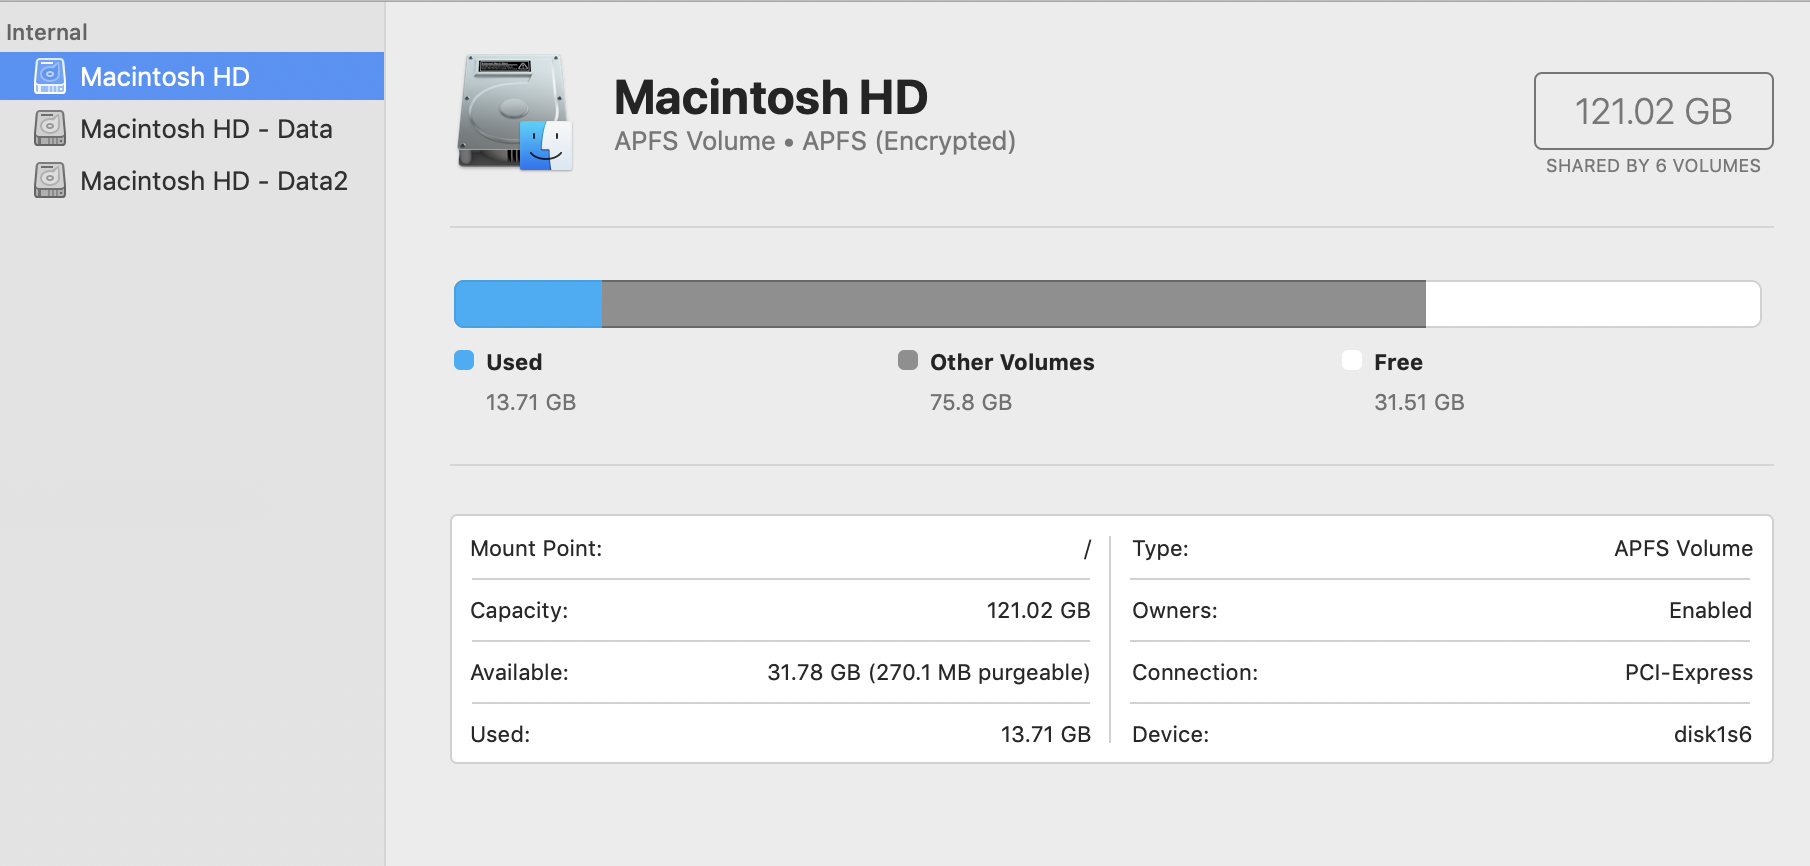Select the "Macintosh HD - Data2" volume name

[x=214, y=181]
